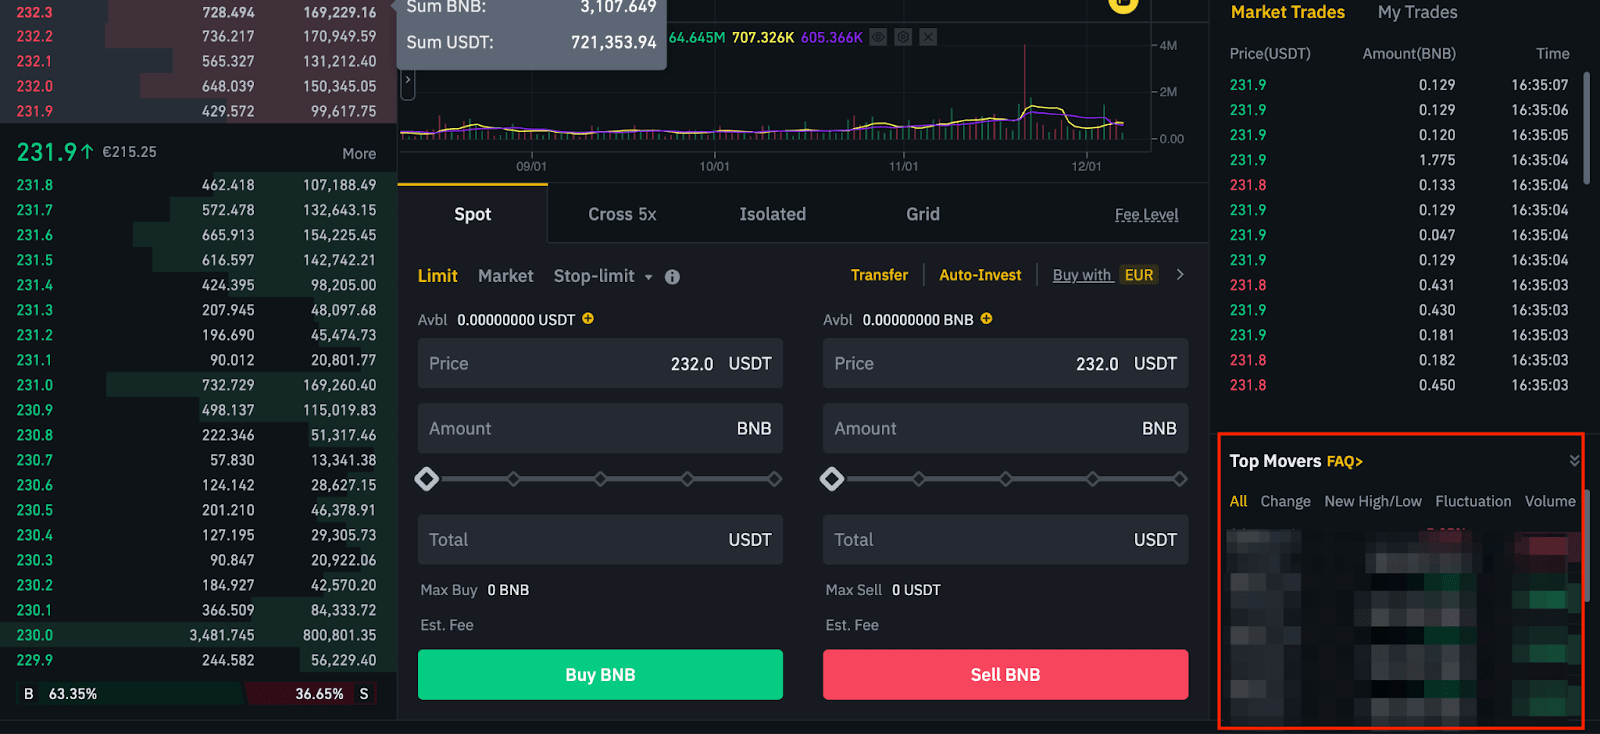Open the Isolated margin tab
Viewport: 1600px width, 734px height.
click(773, 214)
